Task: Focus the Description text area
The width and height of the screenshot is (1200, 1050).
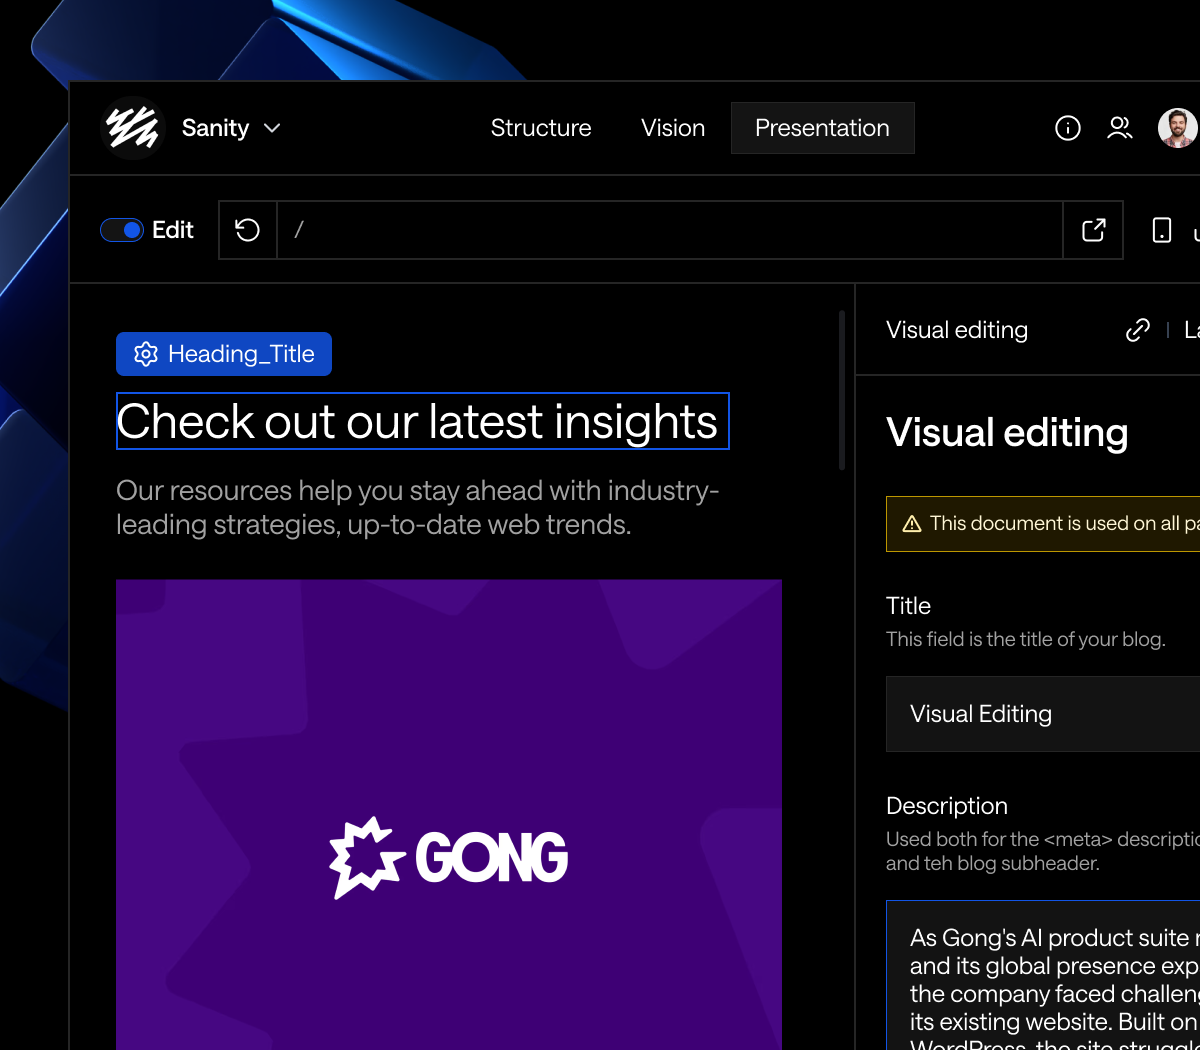Action: [1043, 975]
